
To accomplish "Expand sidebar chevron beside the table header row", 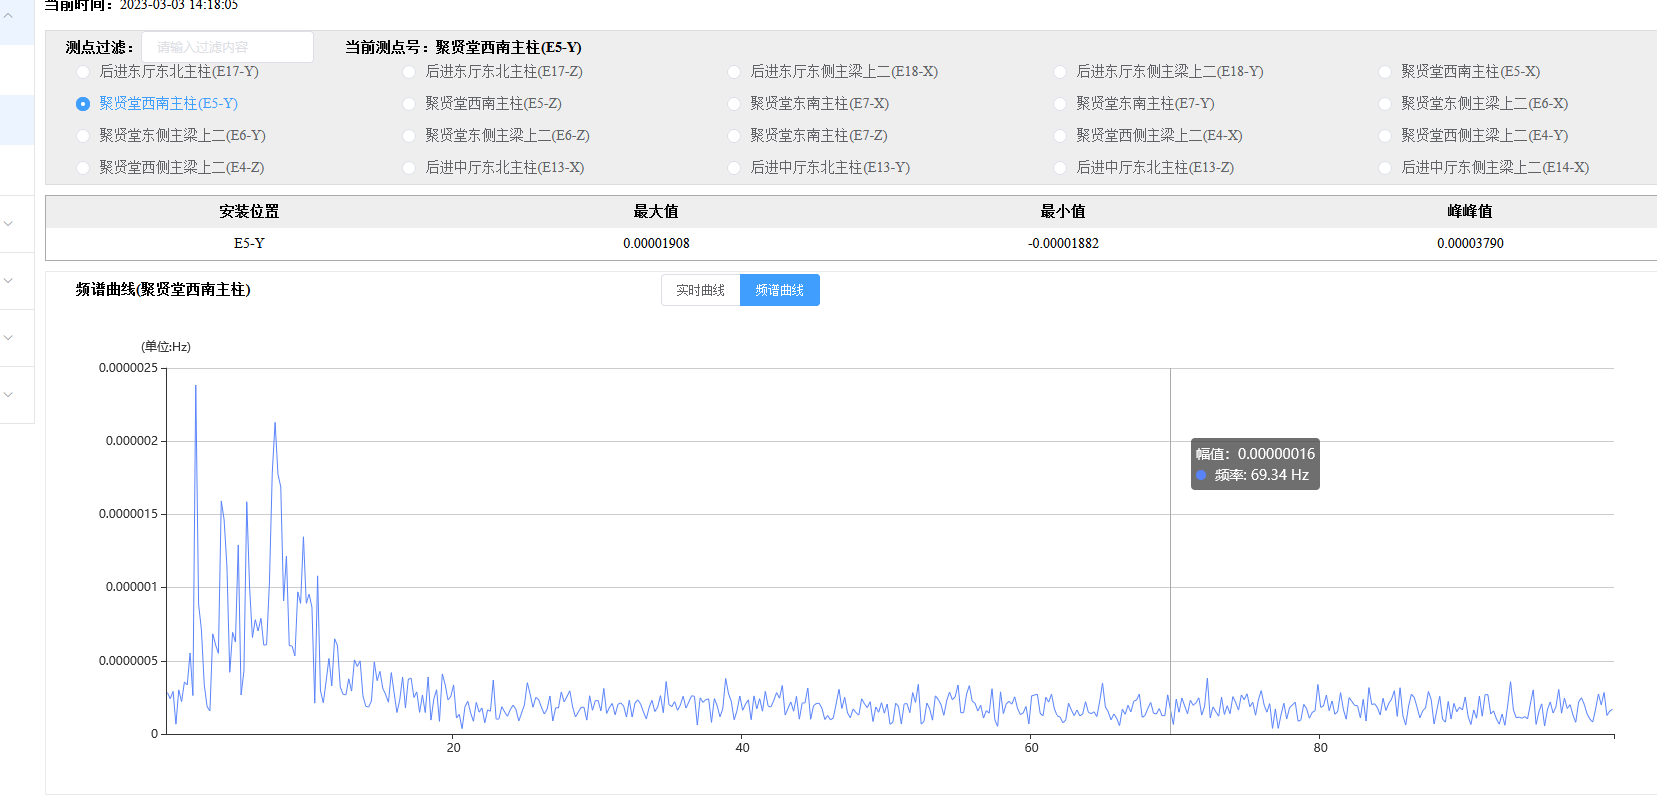I will click(8, 224).
